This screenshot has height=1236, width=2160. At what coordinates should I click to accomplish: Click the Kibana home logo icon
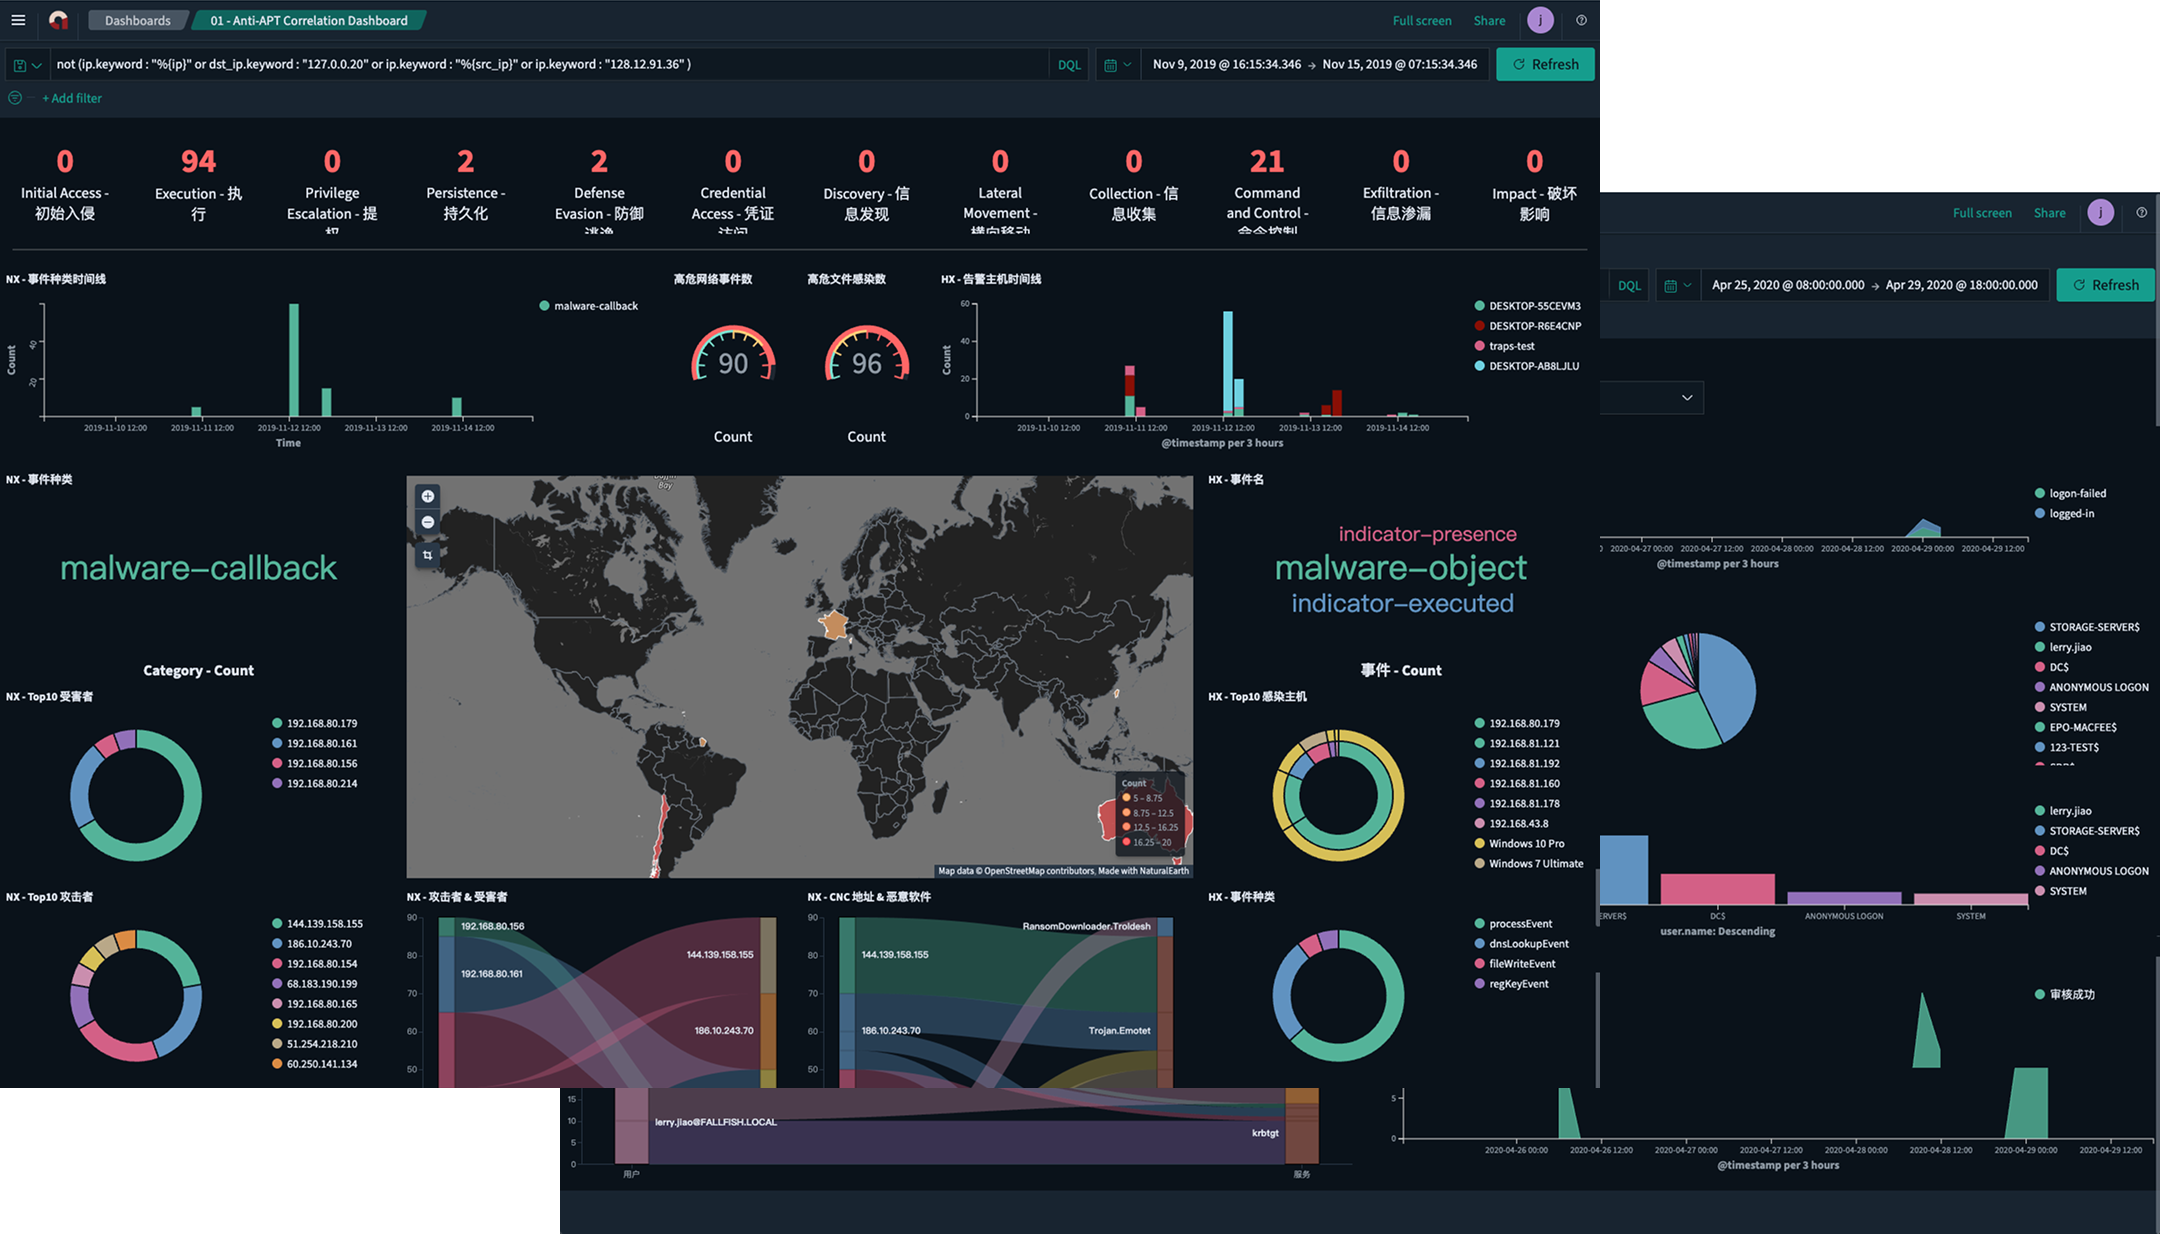pyautogui.click(x=58, y=20)
